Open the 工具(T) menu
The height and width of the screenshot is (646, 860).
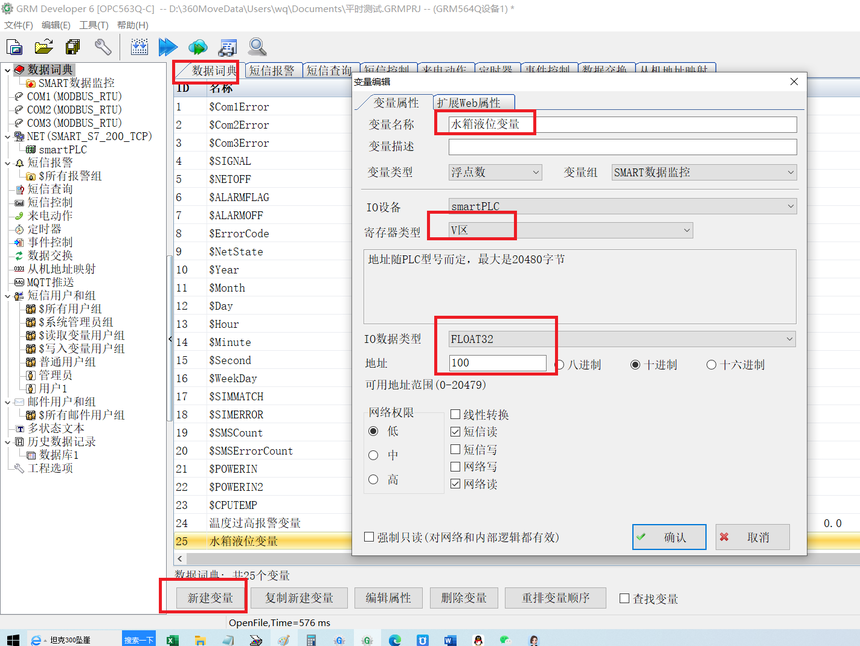[x=93, y=25]
